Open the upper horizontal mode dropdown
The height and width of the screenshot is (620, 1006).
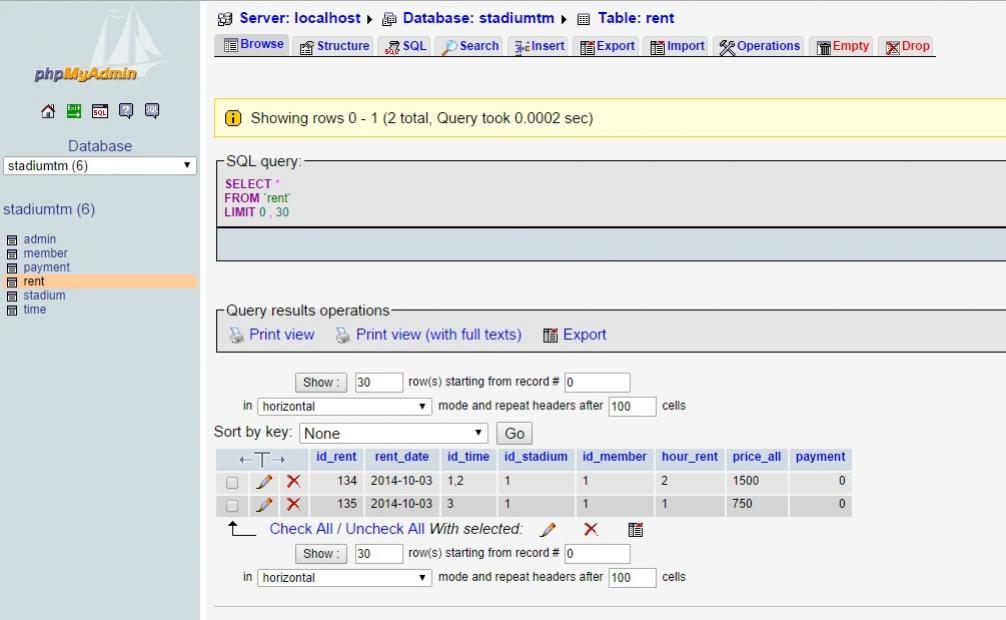point(344,406)
